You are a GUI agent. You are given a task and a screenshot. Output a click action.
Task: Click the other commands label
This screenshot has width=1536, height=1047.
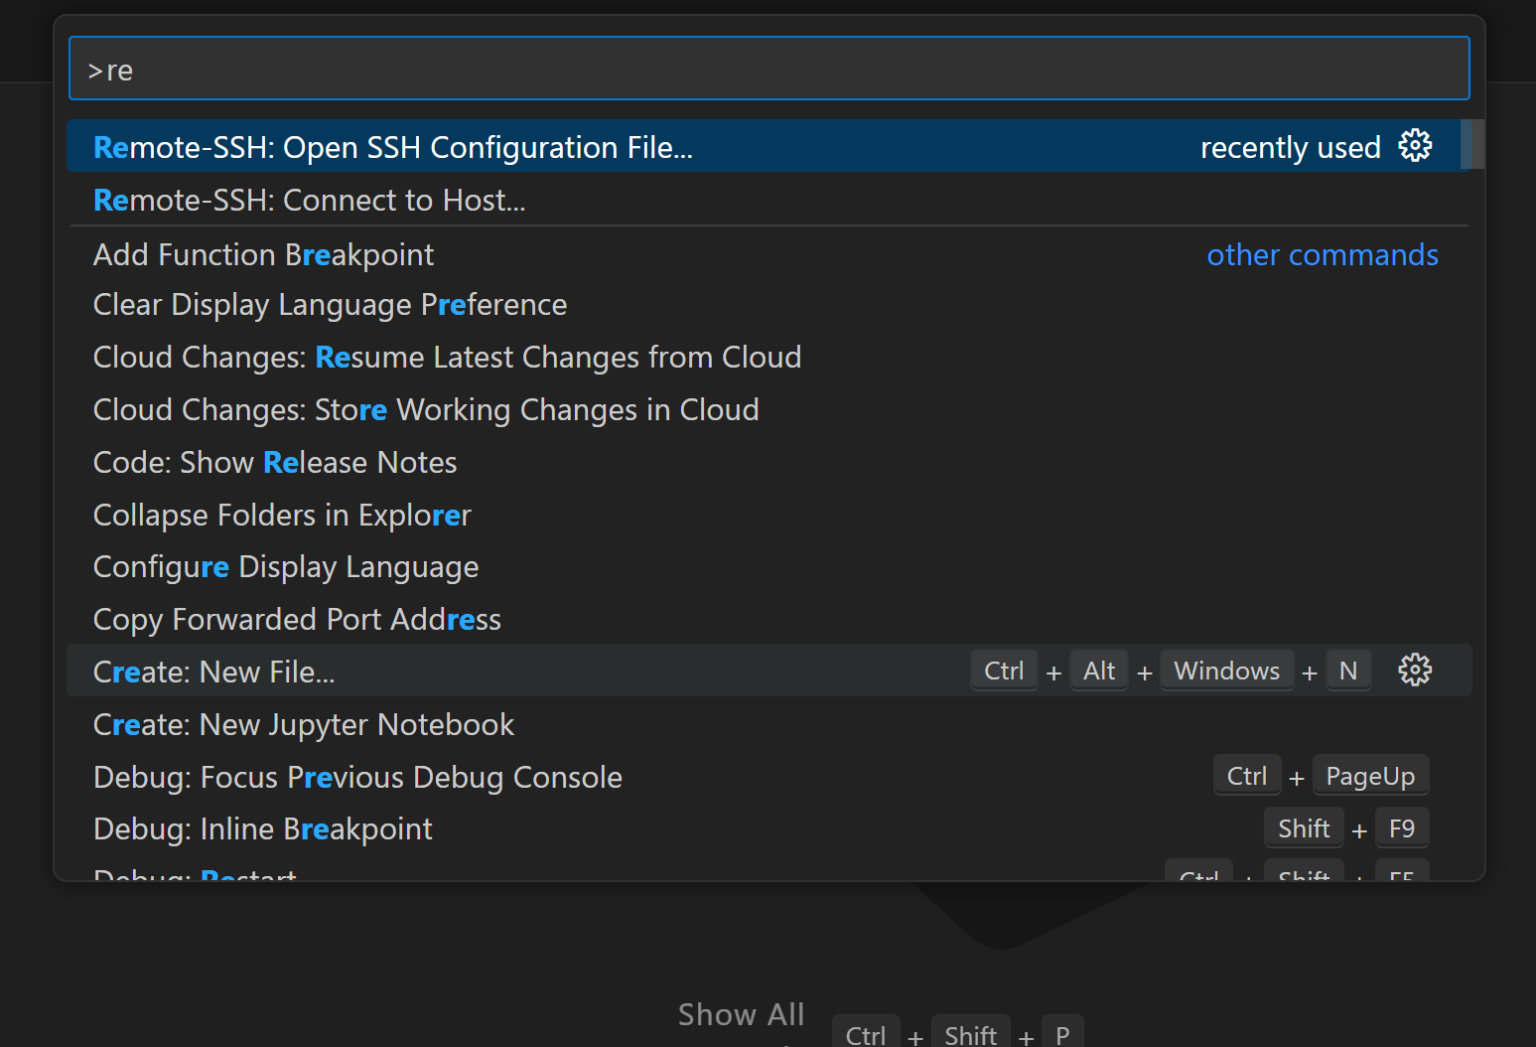[1322, 255]
